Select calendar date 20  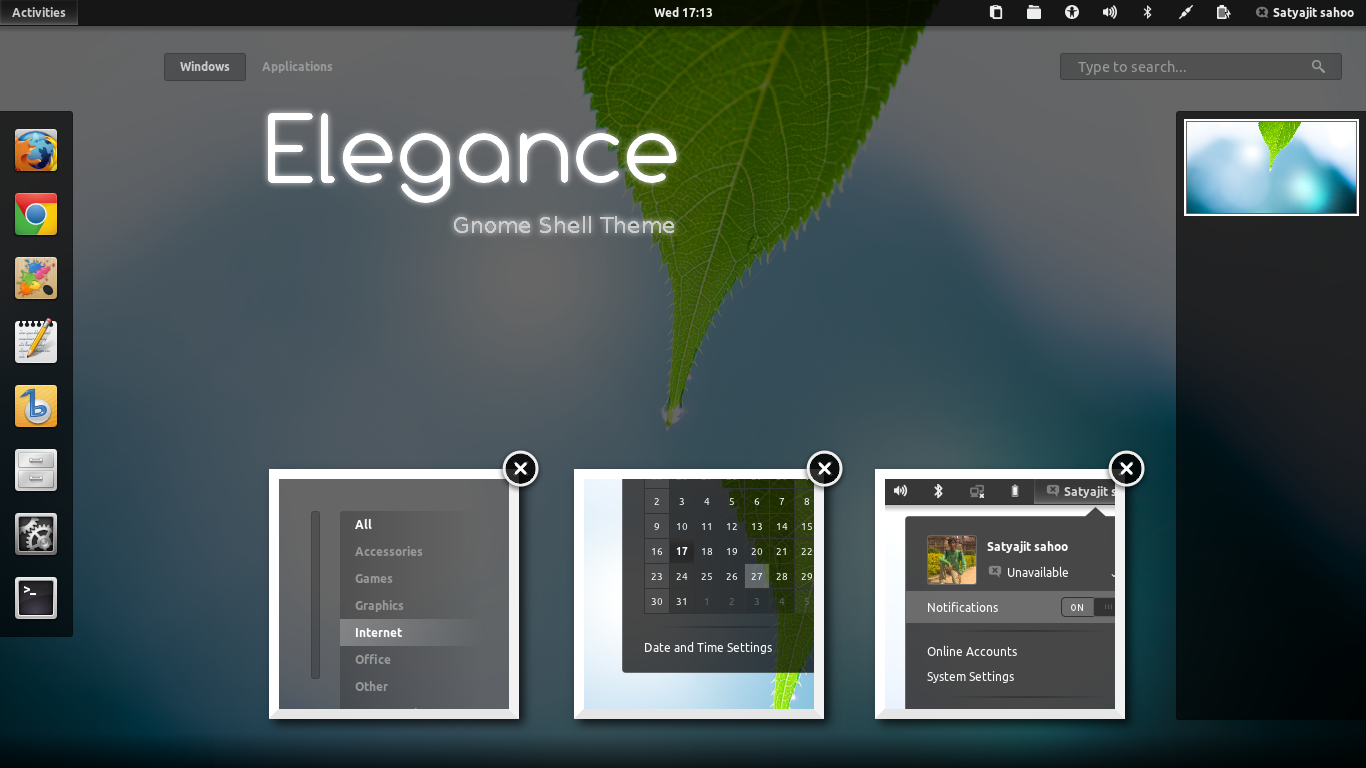[x=757, y=551]
